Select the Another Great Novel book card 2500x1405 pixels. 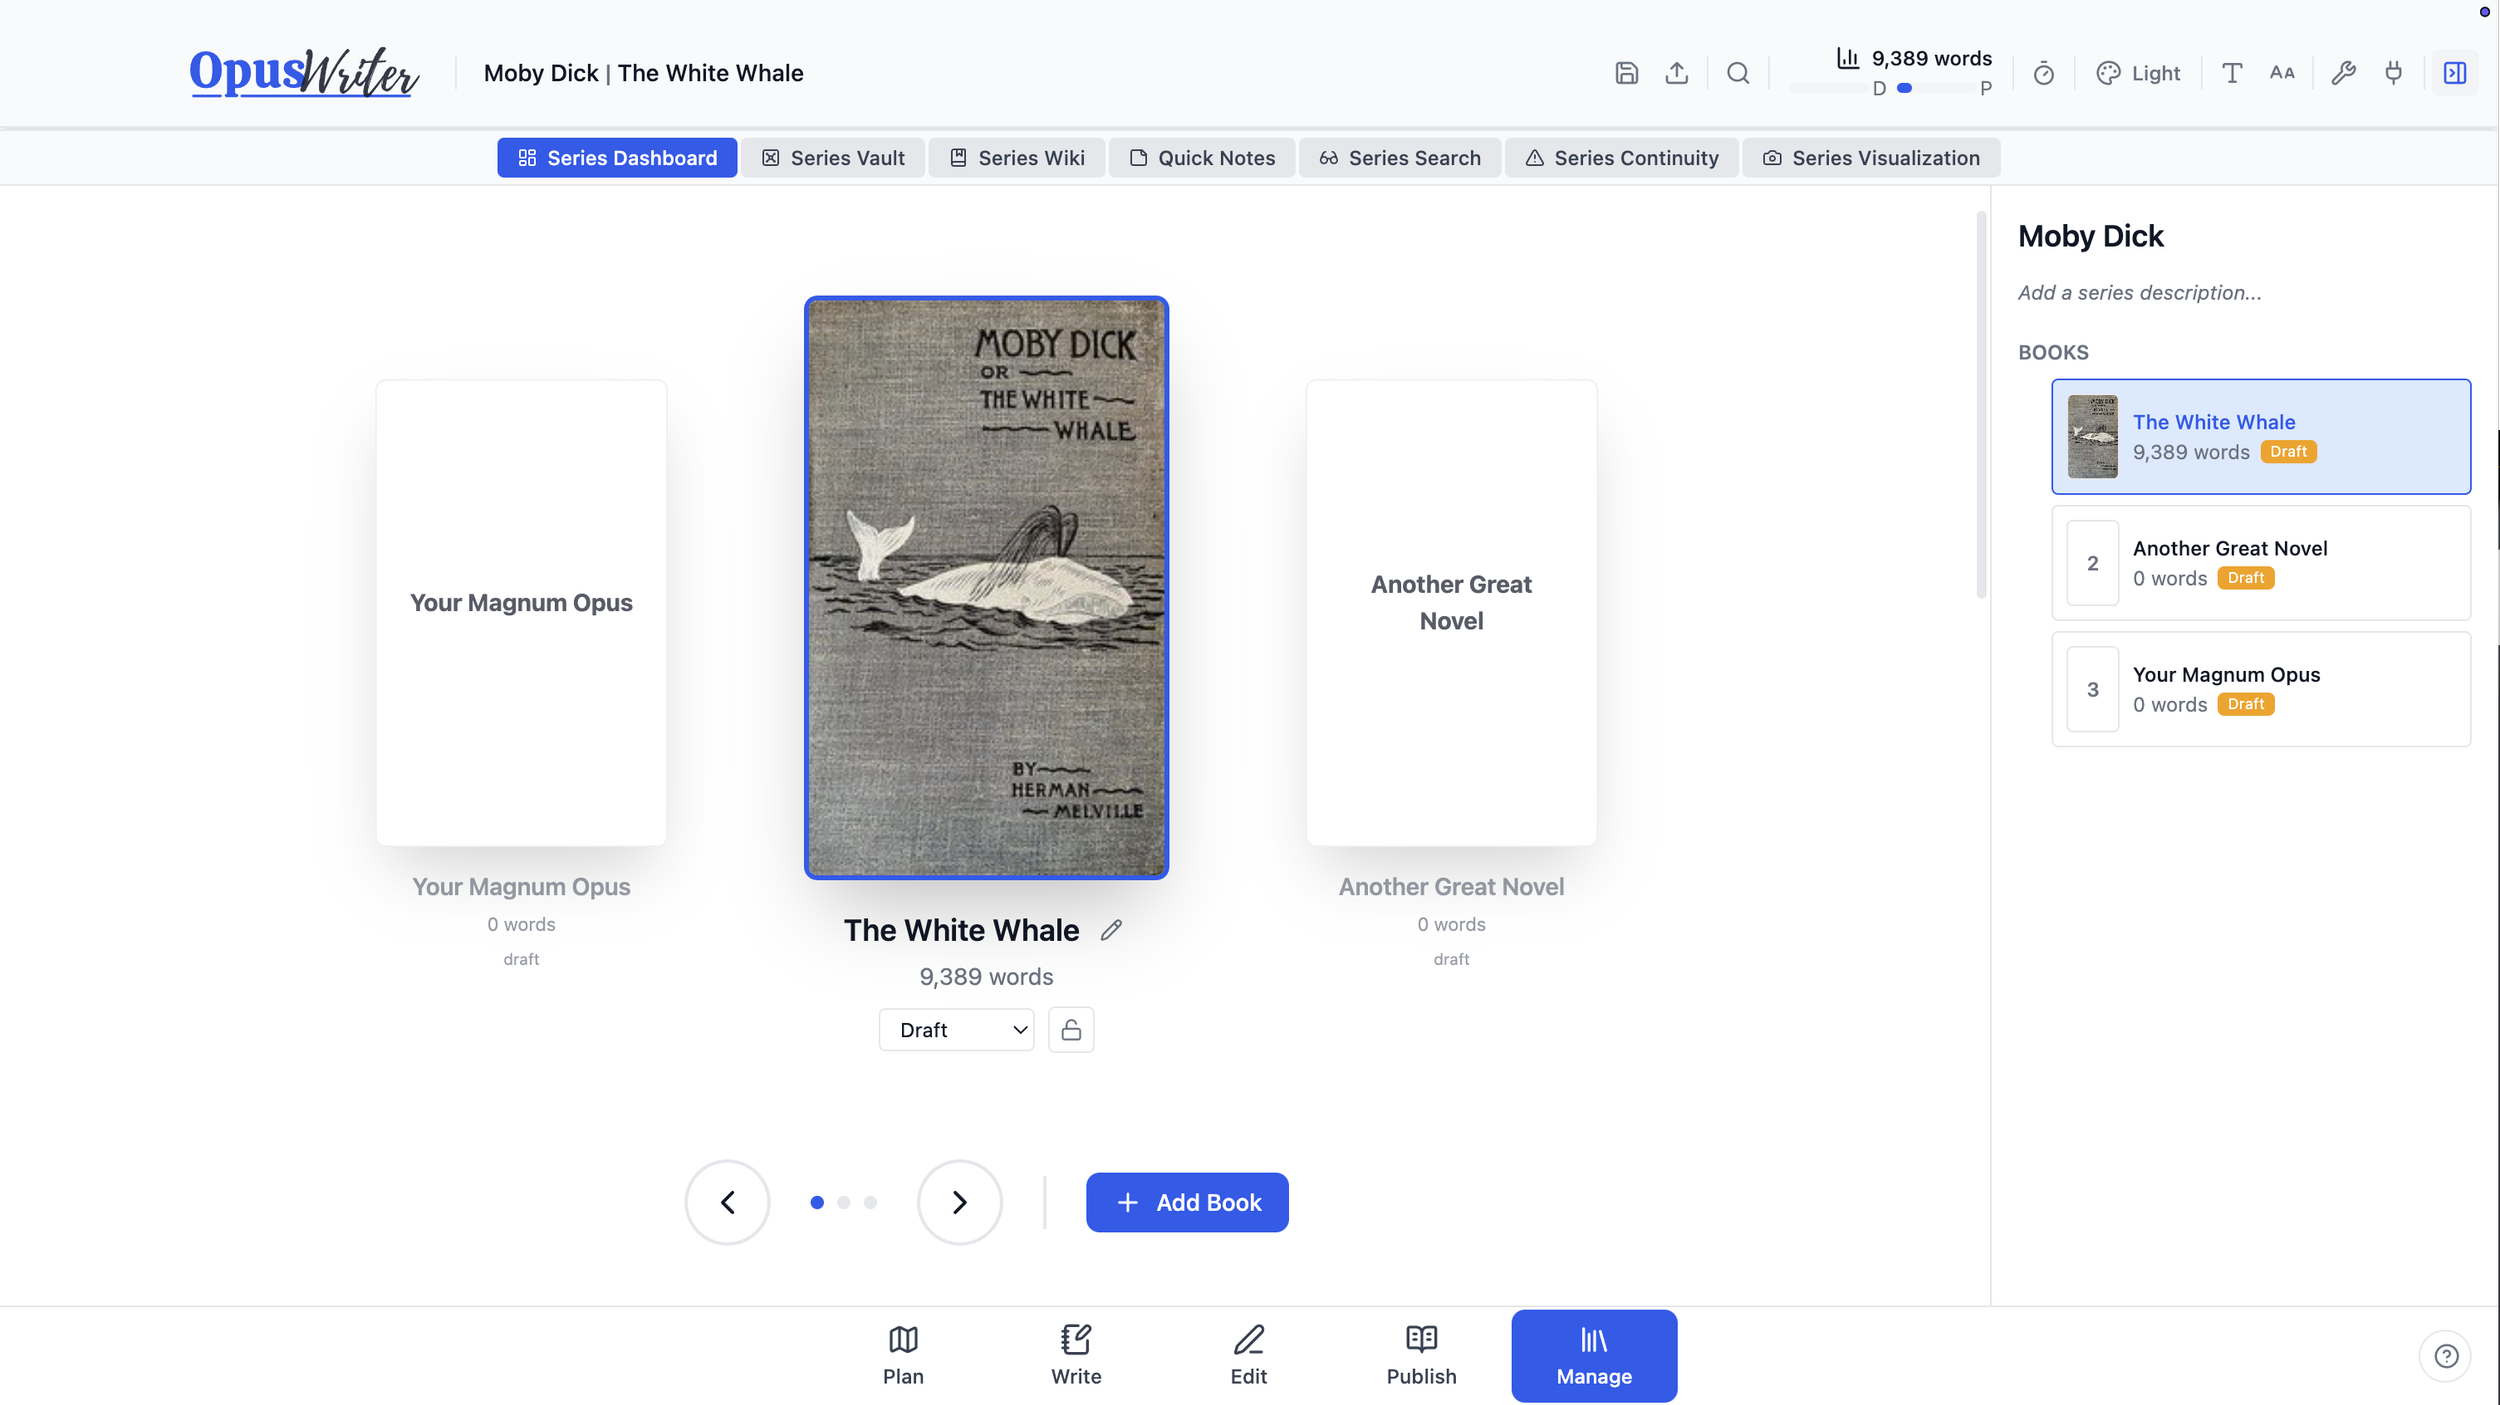click(x=1451, y=613)
